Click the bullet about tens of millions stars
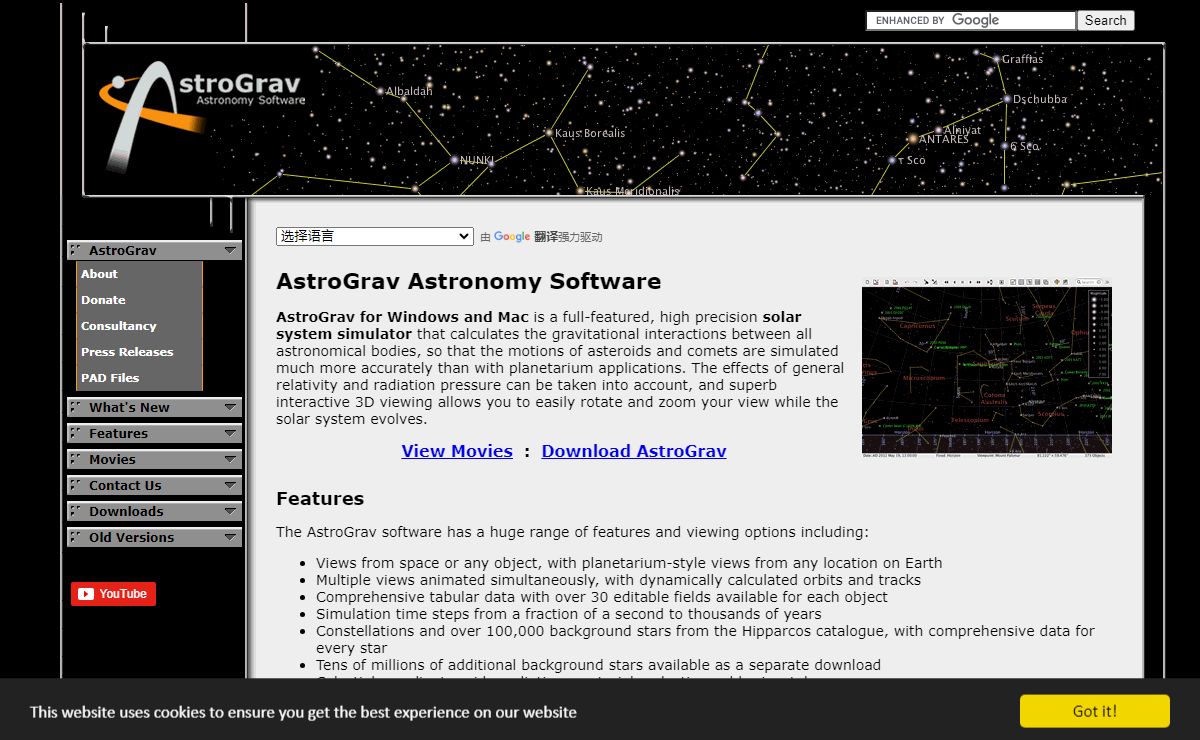This screenshot has width=1200, height=740. tap(598, 665)
